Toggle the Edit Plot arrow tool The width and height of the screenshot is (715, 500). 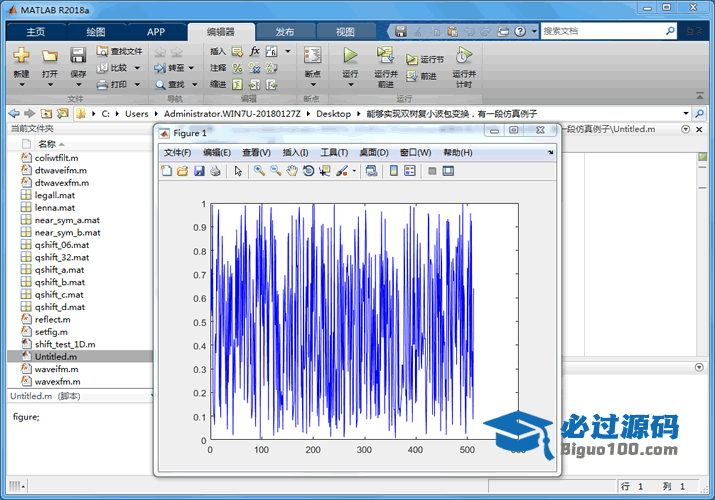pos(238,171)
